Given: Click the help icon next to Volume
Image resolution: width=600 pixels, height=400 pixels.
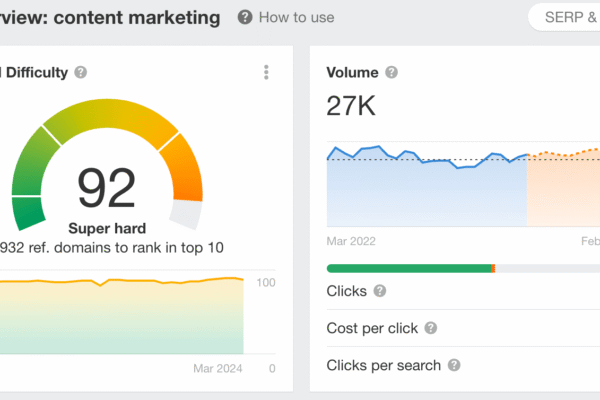Looking at the screenshot, I should point(391,72).
